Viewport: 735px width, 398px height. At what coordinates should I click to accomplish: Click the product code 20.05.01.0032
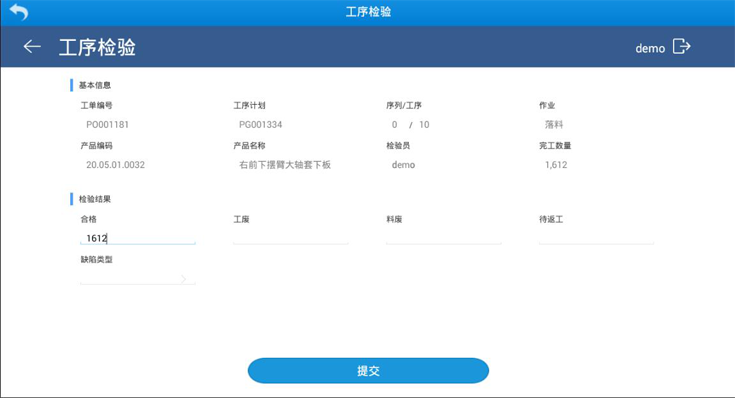(115, 165)
